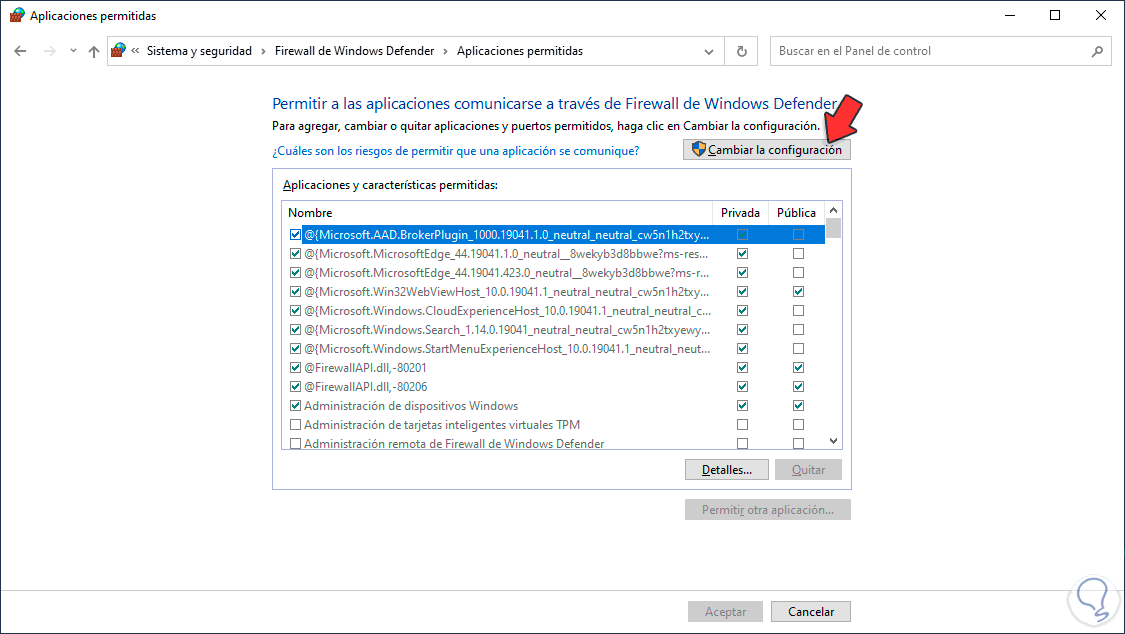The height and width of the screenshot is (634, 1125).
Task: Click Permitir otra aplicación... button
Action: (x=768, y=510)
